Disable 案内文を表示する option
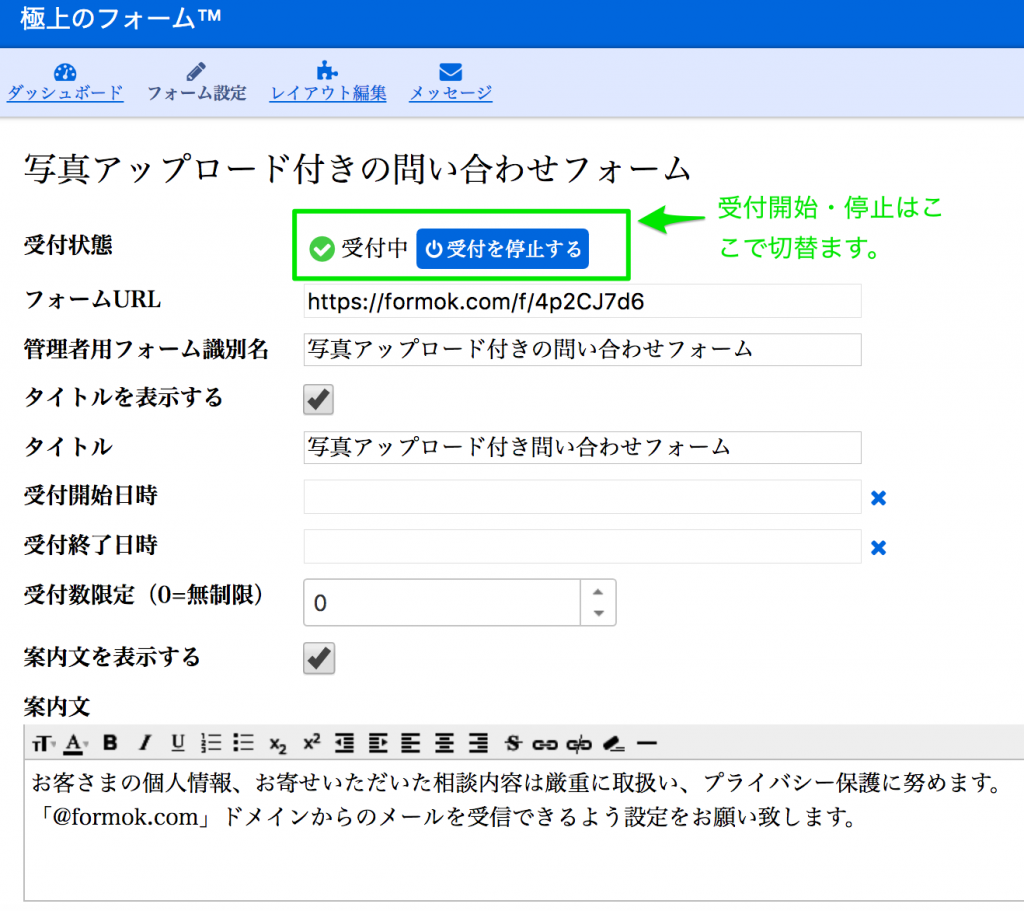Viewport: 1024px width, 911px height. pyautogui.click(x=318, y=658)
